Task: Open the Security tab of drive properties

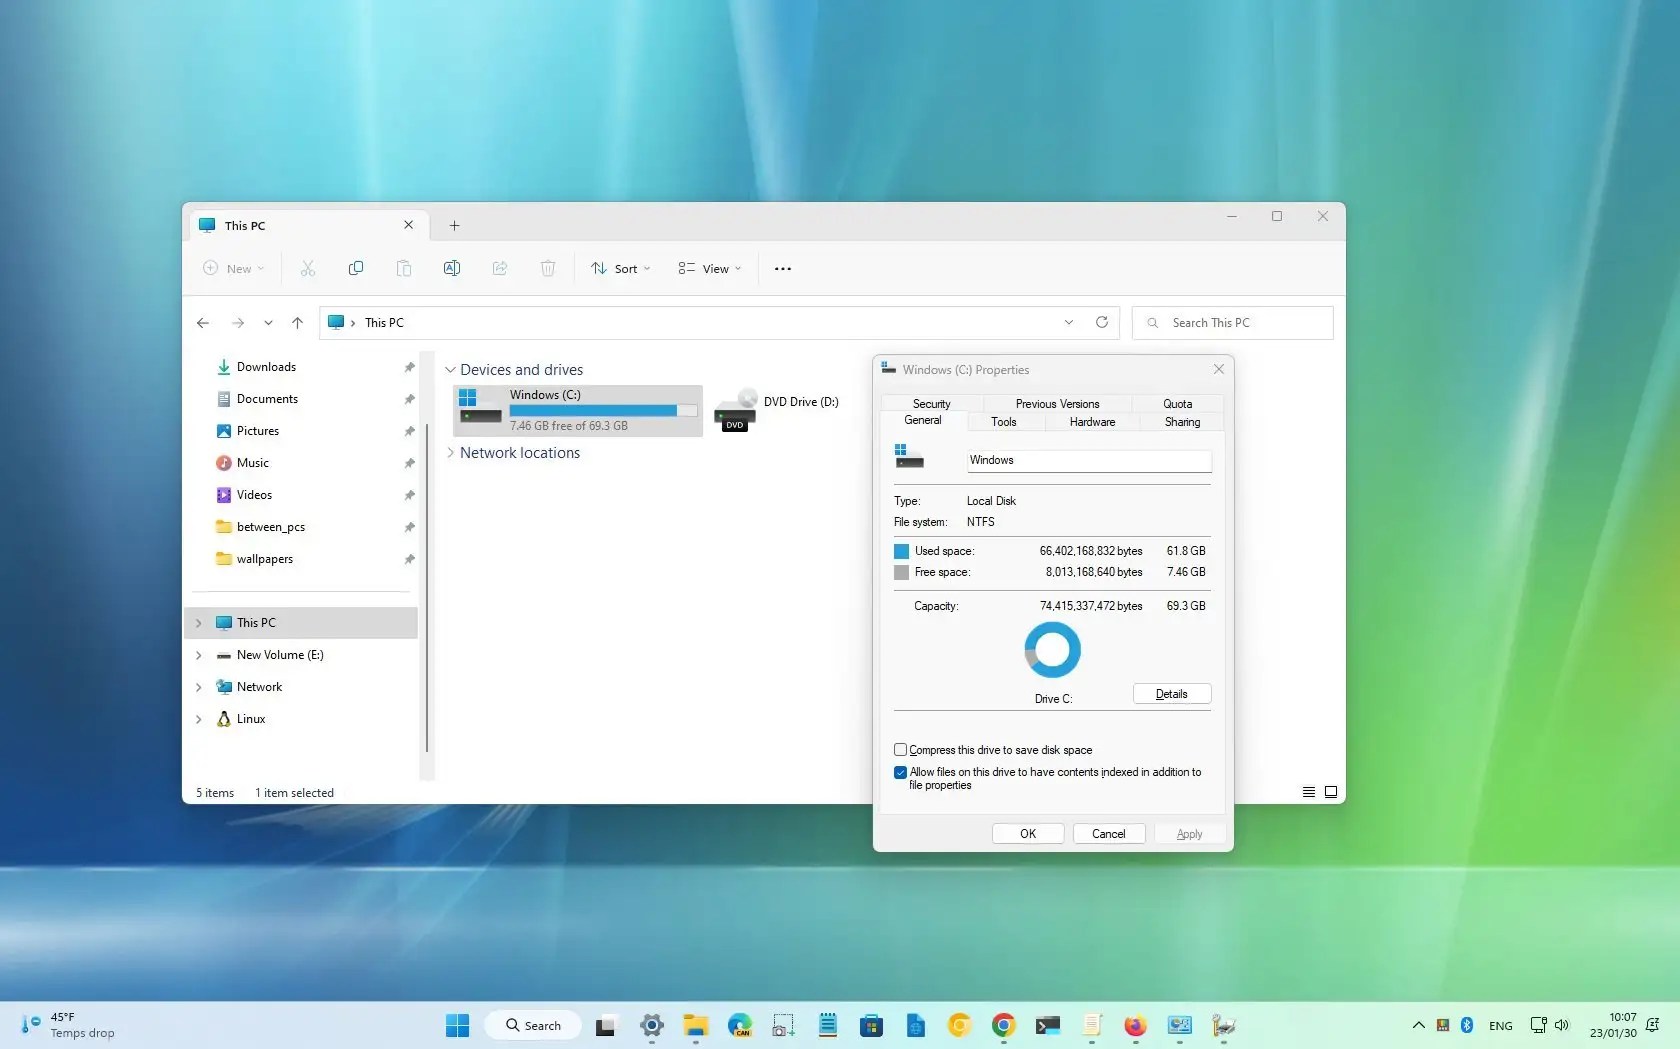Action: 930,403
